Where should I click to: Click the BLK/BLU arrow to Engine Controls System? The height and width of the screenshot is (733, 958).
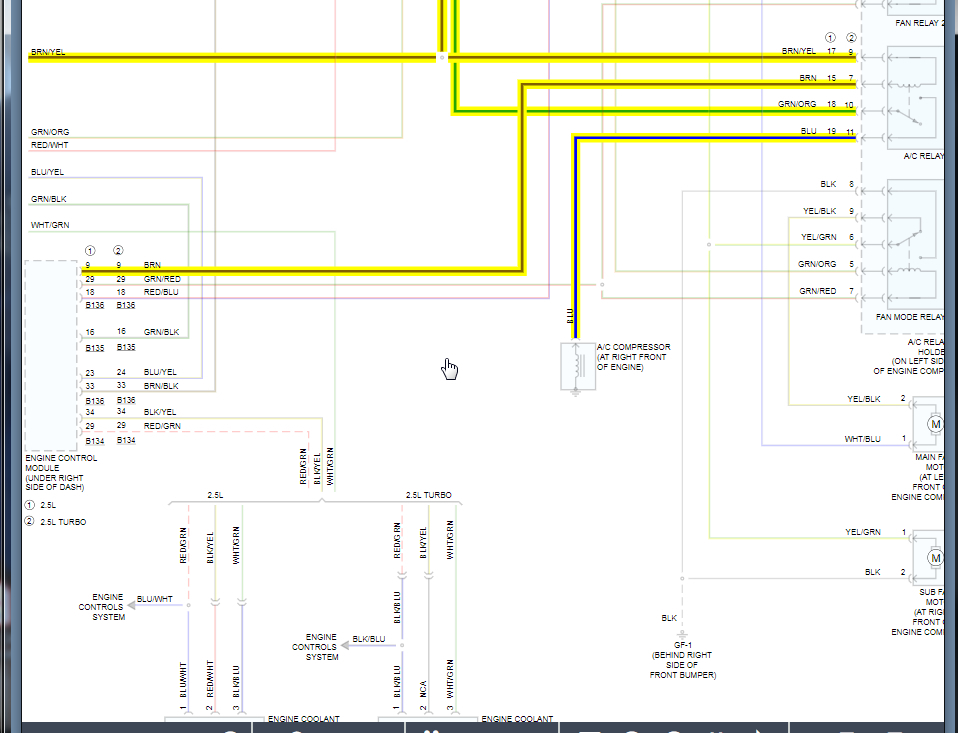(x=371, y=645)
